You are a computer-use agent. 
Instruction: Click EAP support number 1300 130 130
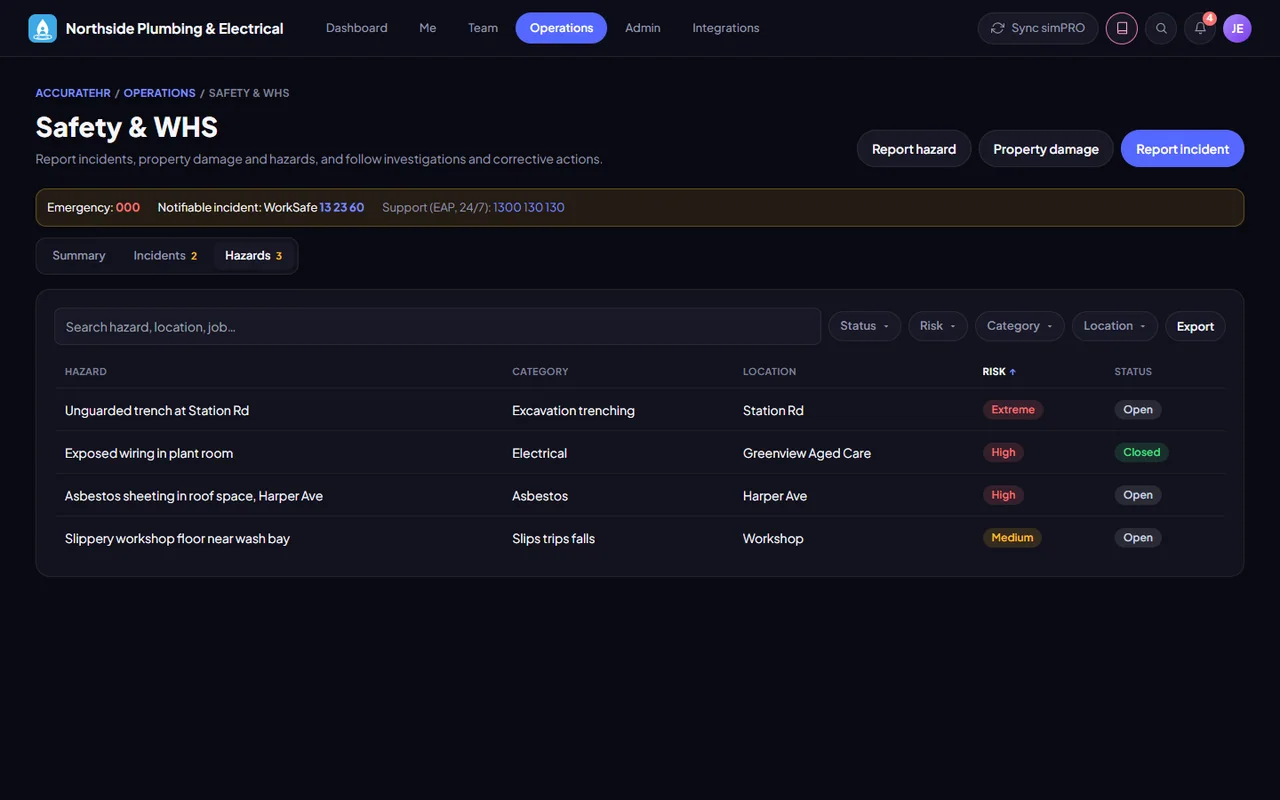[529, 208]
